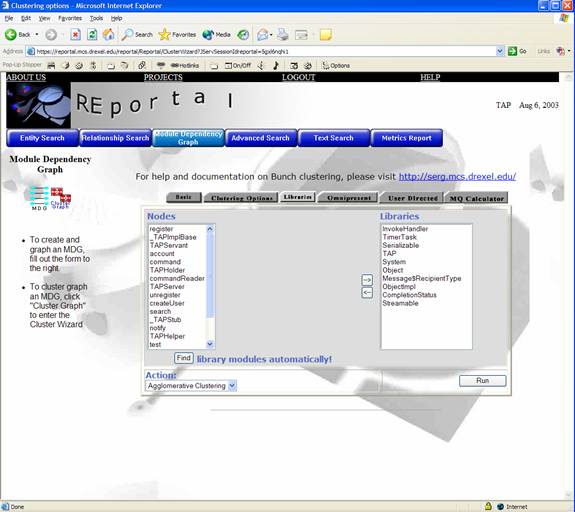The width and height of the screenshot is (575, 512).
Task: Open the Tools menu
Action: (96, 18)
